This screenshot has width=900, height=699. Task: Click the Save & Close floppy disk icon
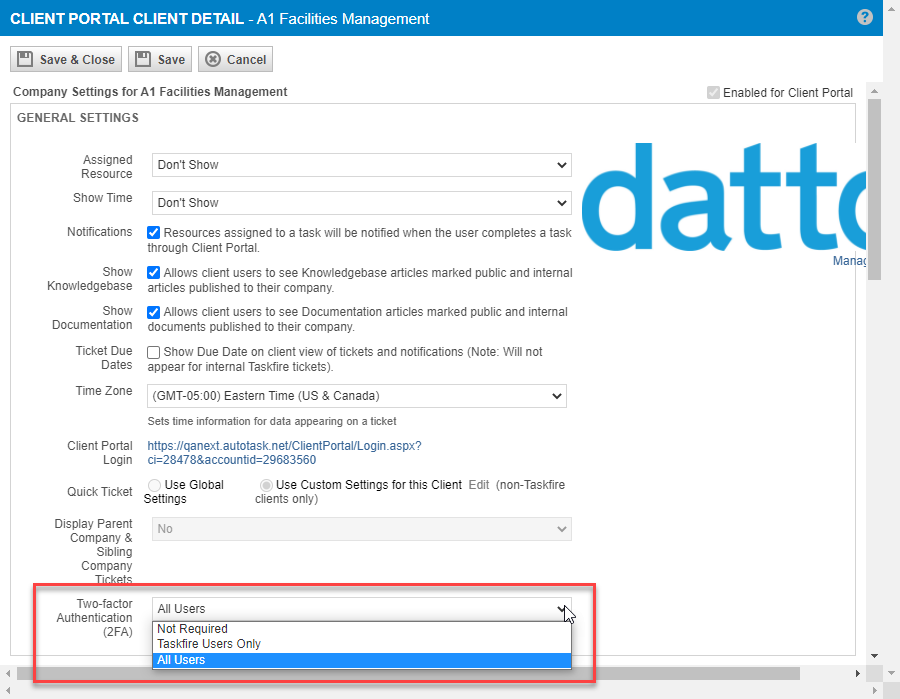[x=25, y=59]
